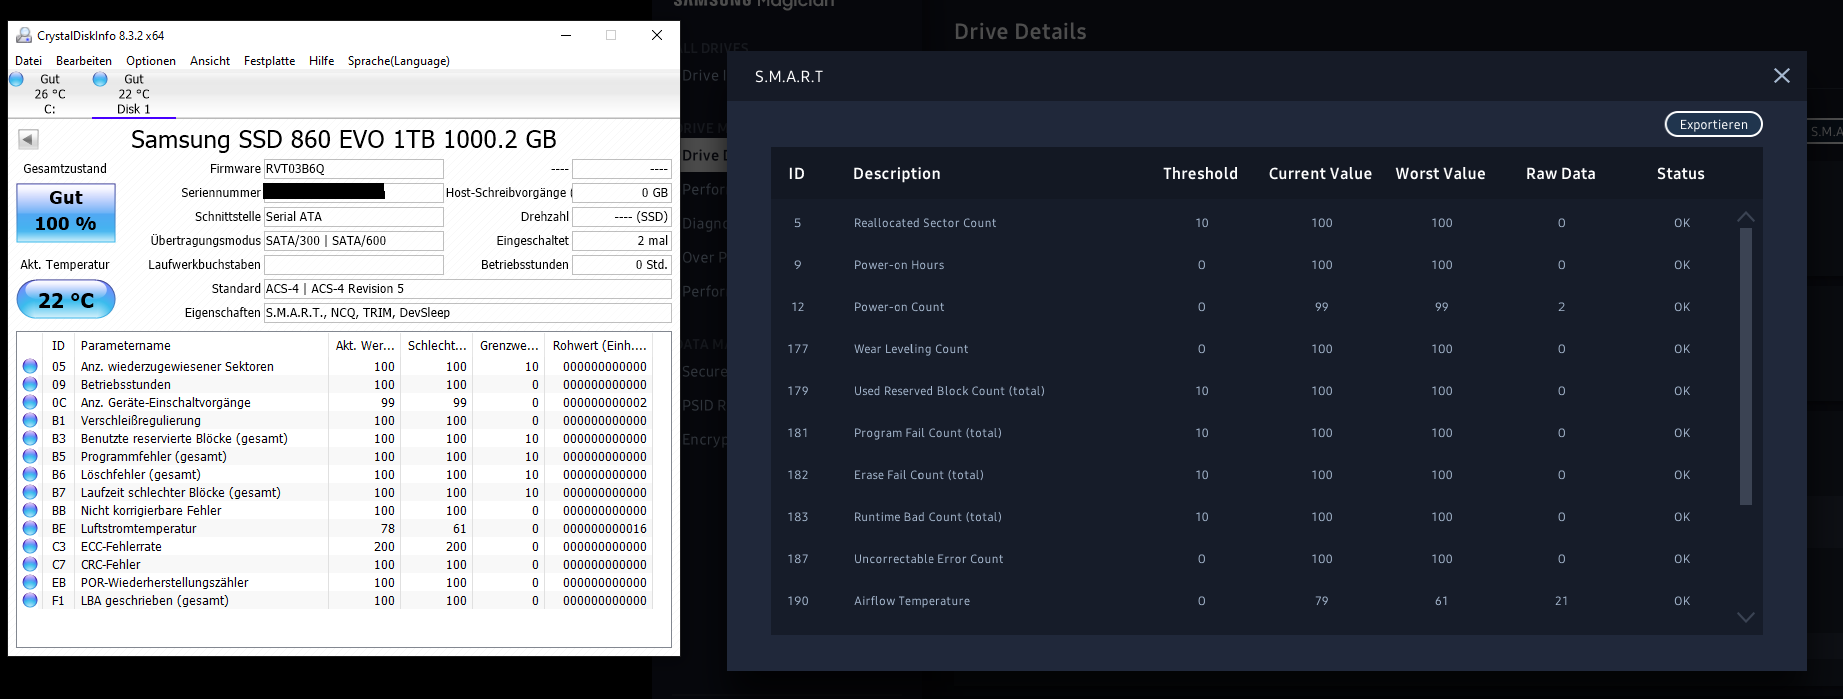Select Used Reserved Block Count row
This screenshot has height=699, width=1843.
tap(1254, 391)
